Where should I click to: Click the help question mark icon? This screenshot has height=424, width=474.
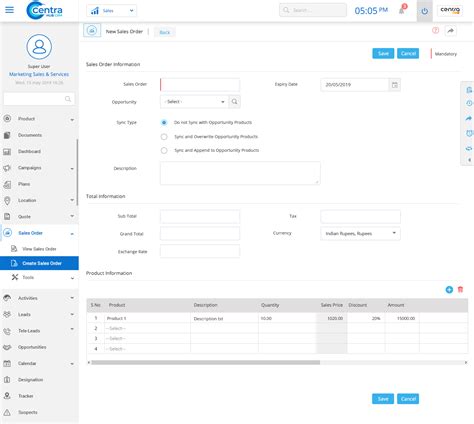(x=435, y=31)
